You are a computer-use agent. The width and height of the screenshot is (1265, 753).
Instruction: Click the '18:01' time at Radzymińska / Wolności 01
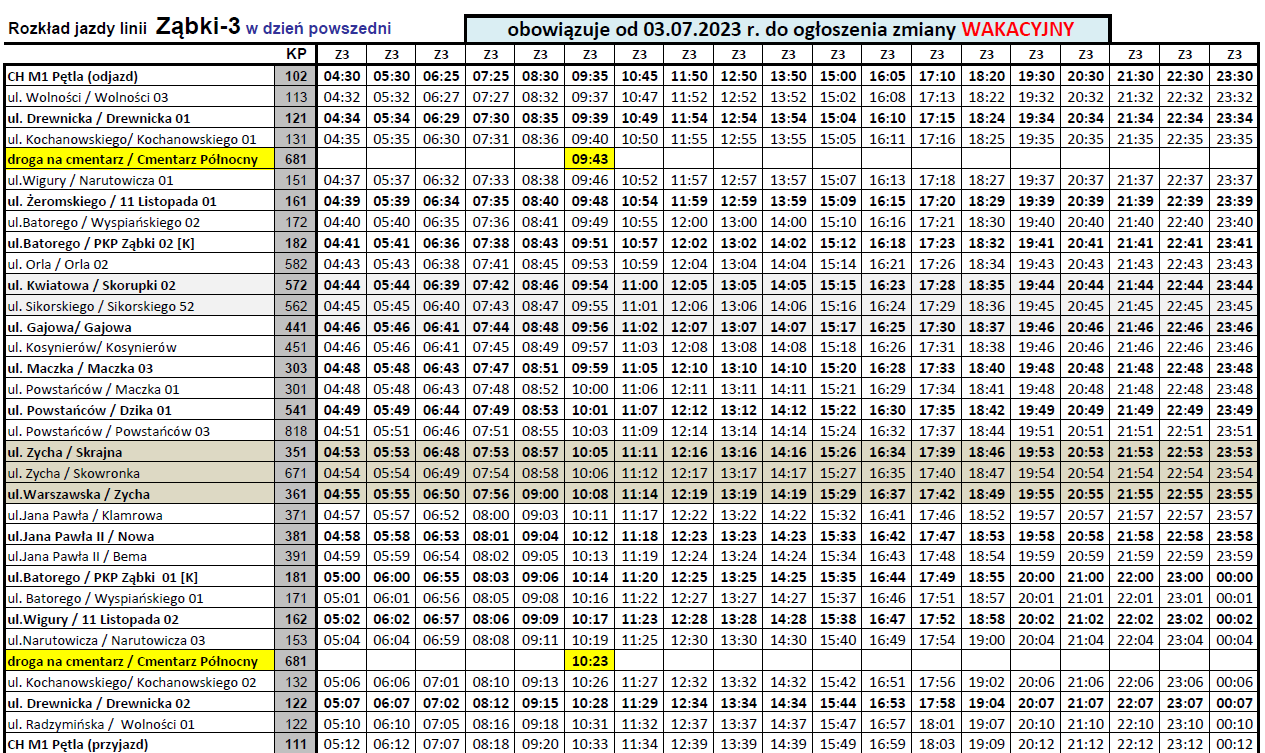(937, 724)
